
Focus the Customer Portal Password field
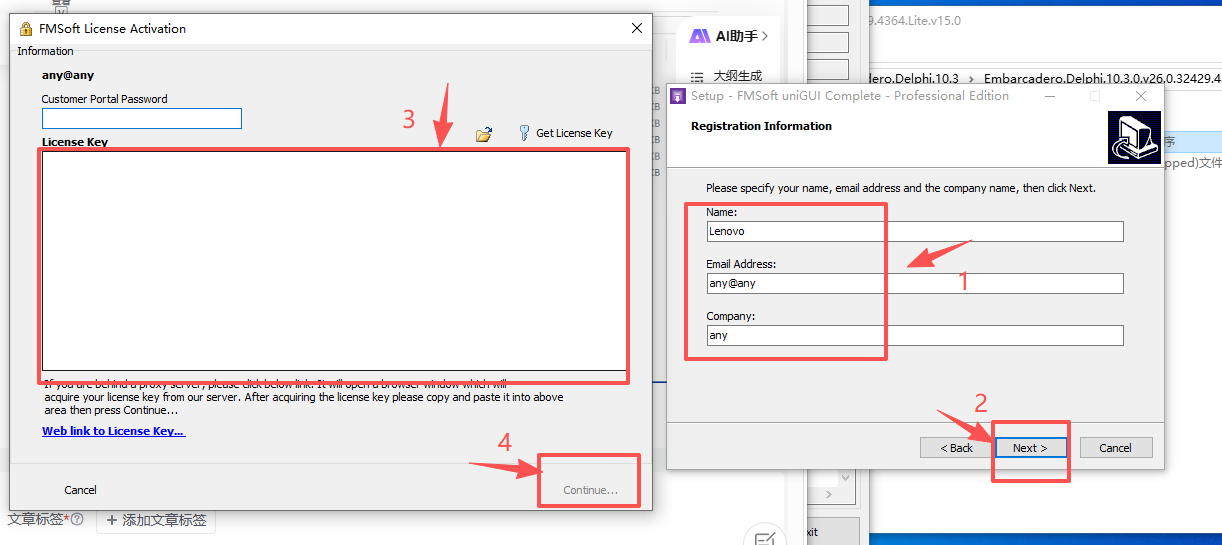[x=142, y=118]
